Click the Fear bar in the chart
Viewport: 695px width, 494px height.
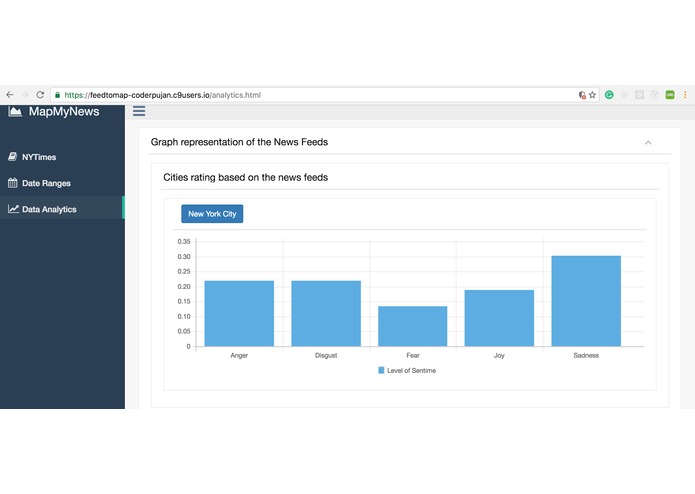(x=413, y=326)
